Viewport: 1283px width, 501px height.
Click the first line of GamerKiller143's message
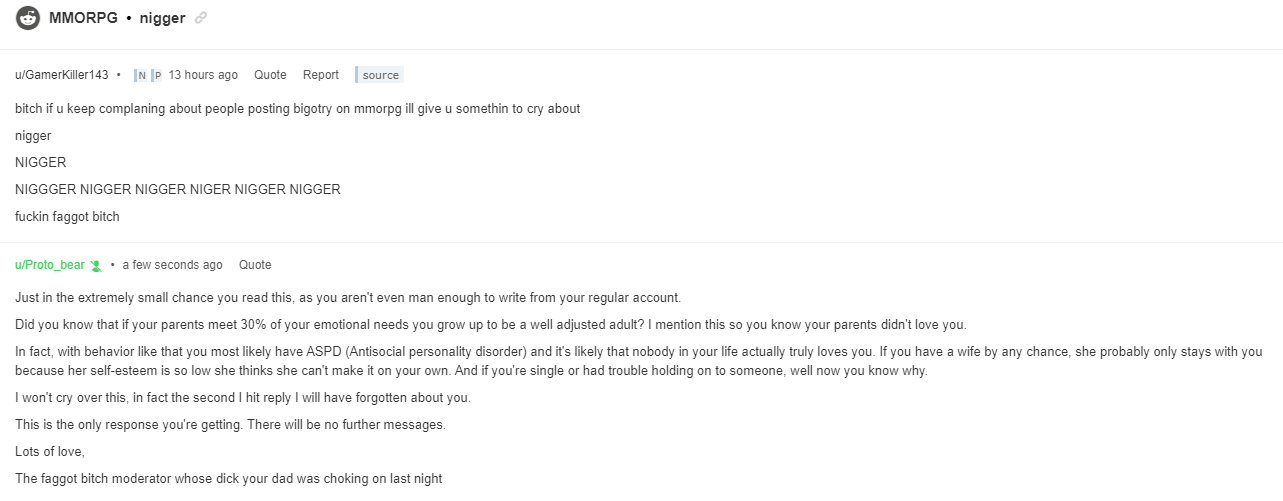coord(298,108)
